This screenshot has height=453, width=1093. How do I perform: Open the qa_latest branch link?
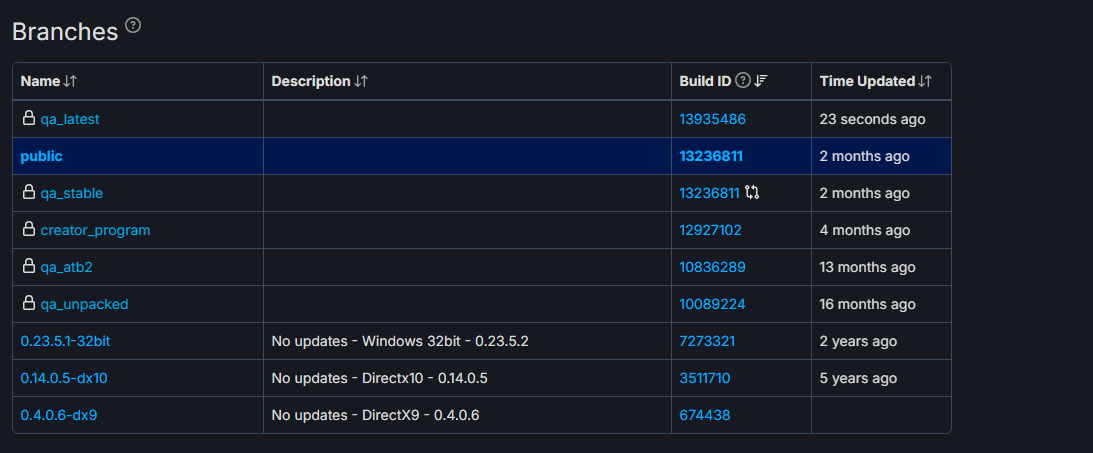70,119
